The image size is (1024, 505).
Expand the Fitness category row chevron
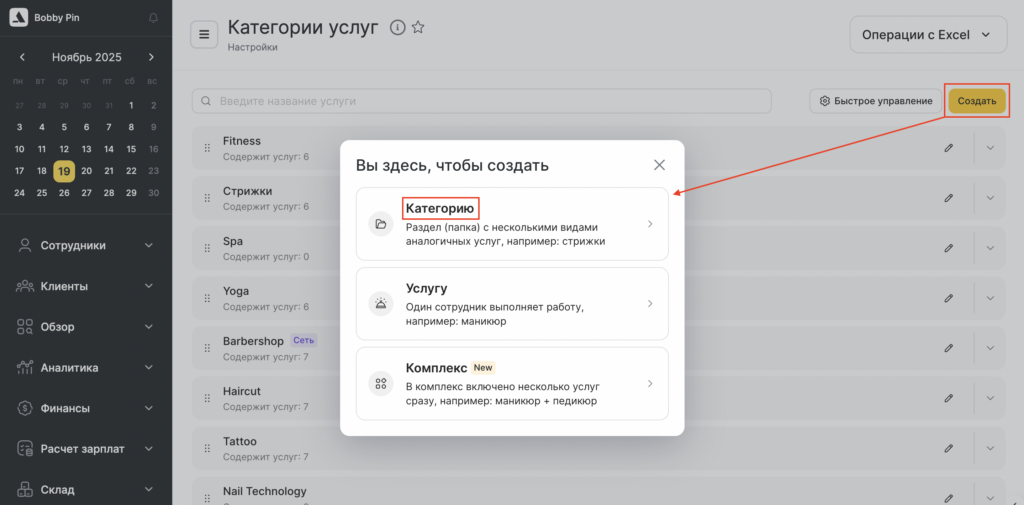click(990, 148)
